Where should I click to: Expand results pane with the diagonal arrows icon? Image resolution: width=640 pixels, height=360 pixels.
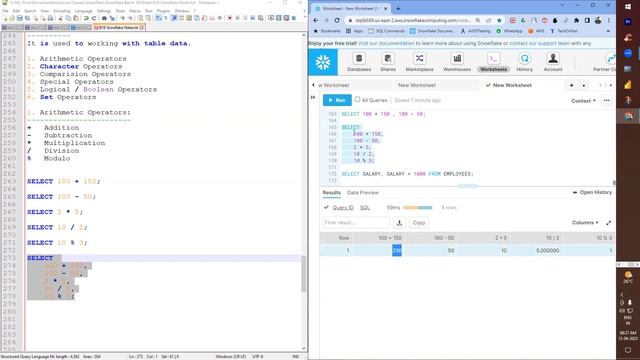609,223
